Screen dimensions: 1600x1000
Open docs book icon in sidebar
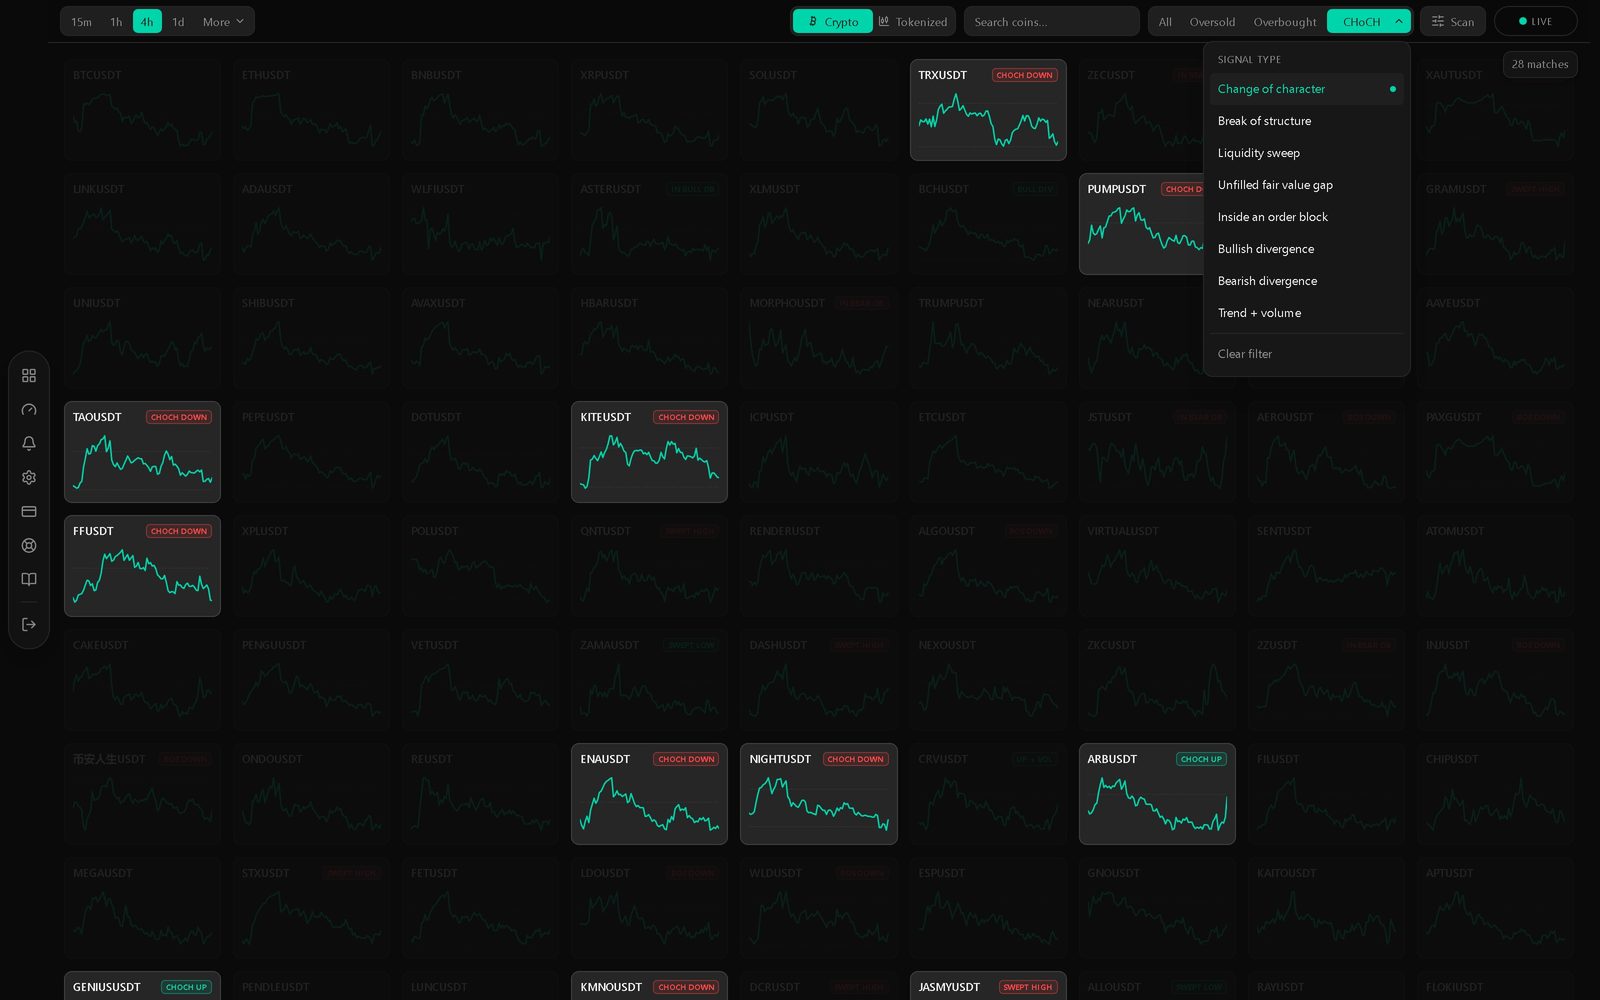coord(29,580)
